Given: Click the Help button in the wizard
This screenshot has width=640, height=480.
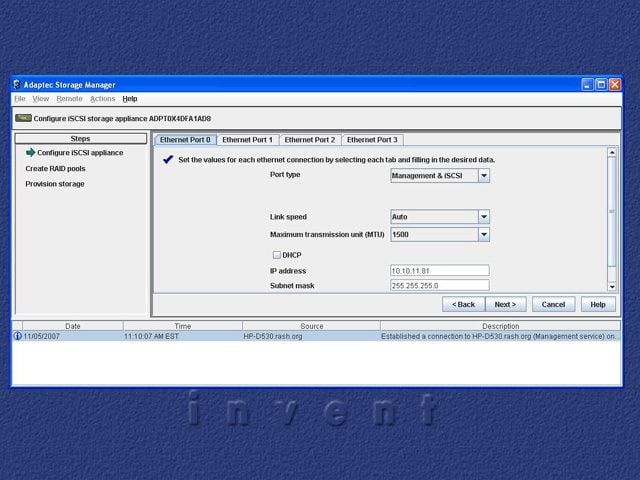Looking at the screenshot, I should point(598,304).
